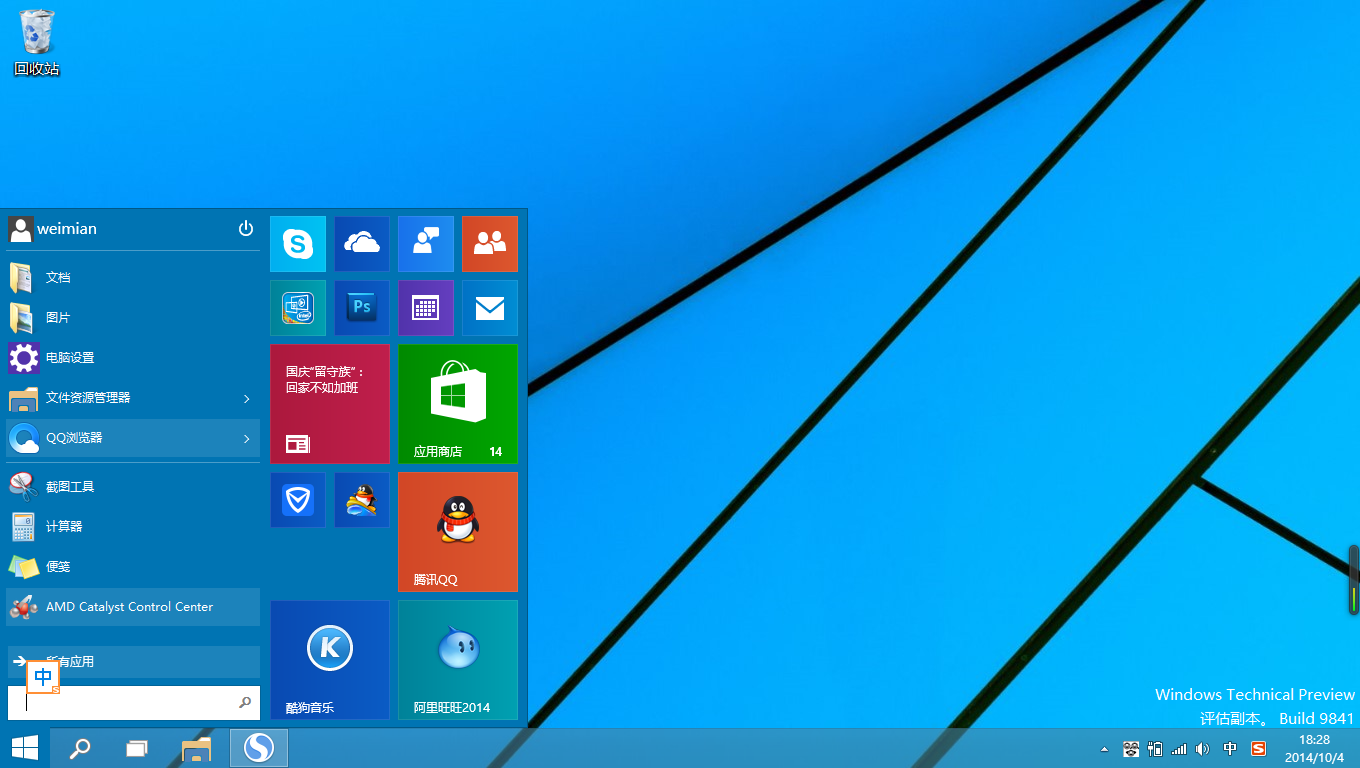1360x768 pixels.
Task: Switch to the Sogou browser taskbar button
Action: (x=259, y=748)
